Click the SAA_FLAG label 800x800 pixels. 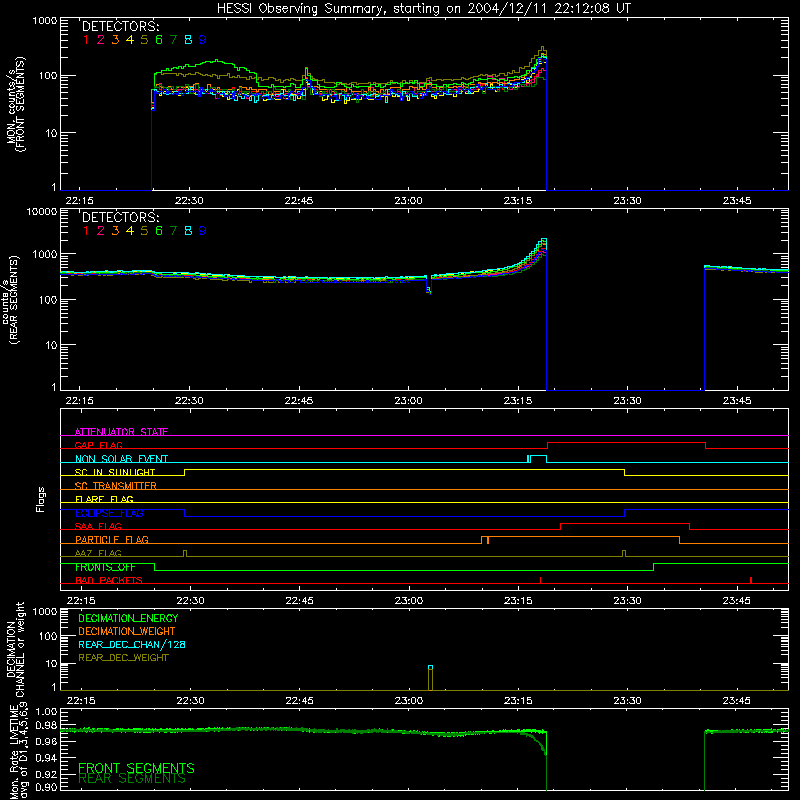pos(98,526)
